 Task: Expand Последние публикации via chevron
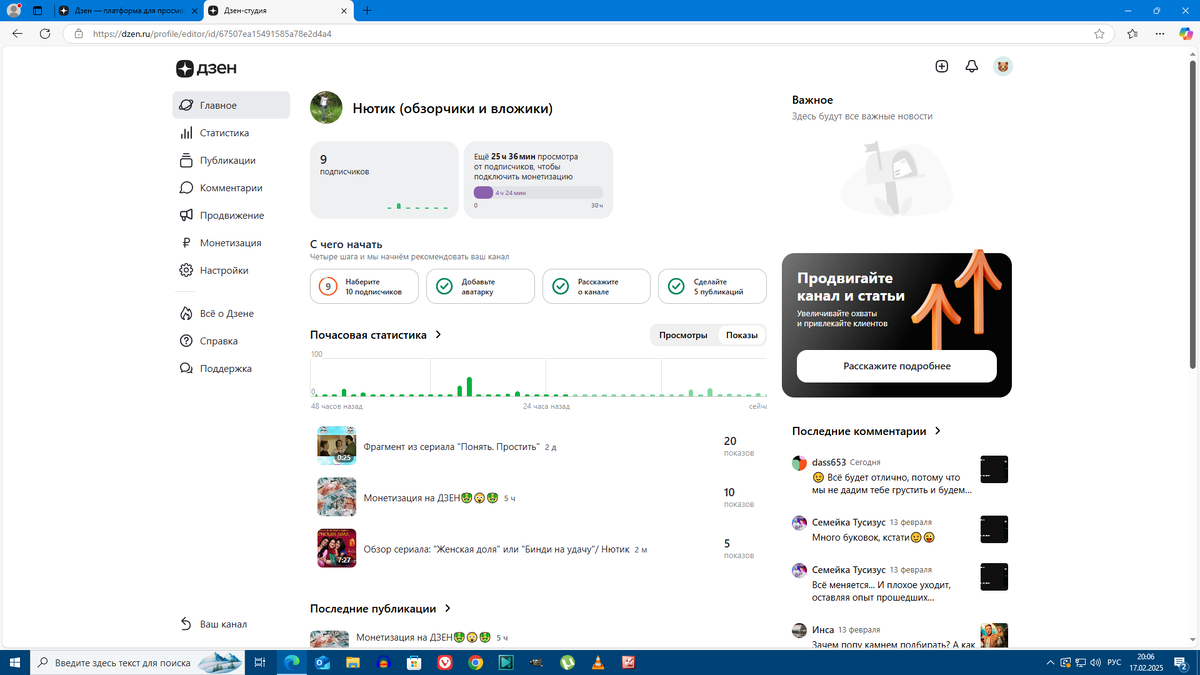pos(447,608)
